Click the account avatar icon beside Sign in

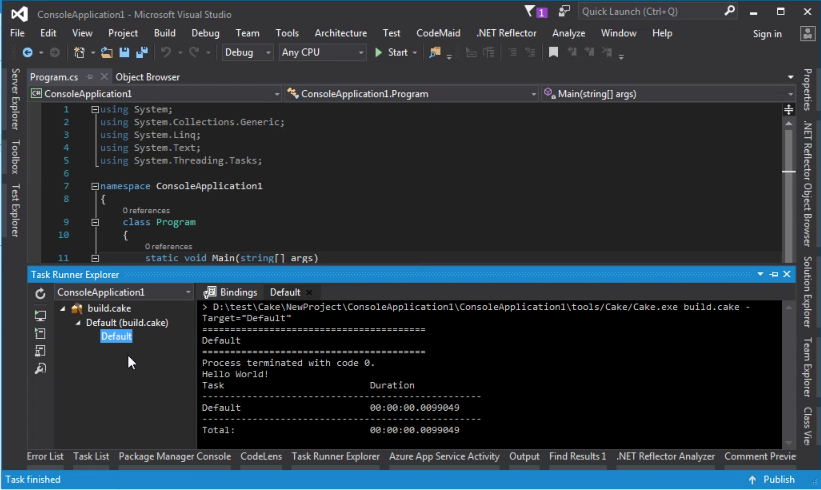807,34
